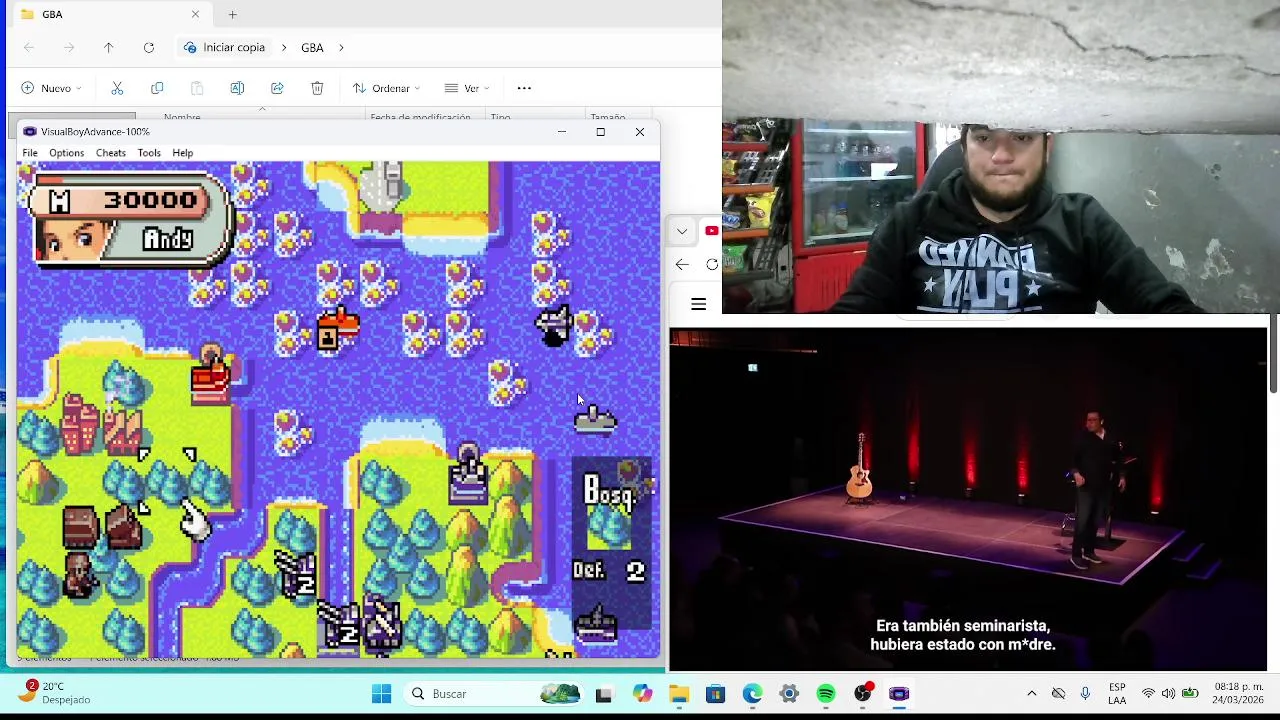Click the Wi-Fi network tray icon

(x=1148, y=694)
